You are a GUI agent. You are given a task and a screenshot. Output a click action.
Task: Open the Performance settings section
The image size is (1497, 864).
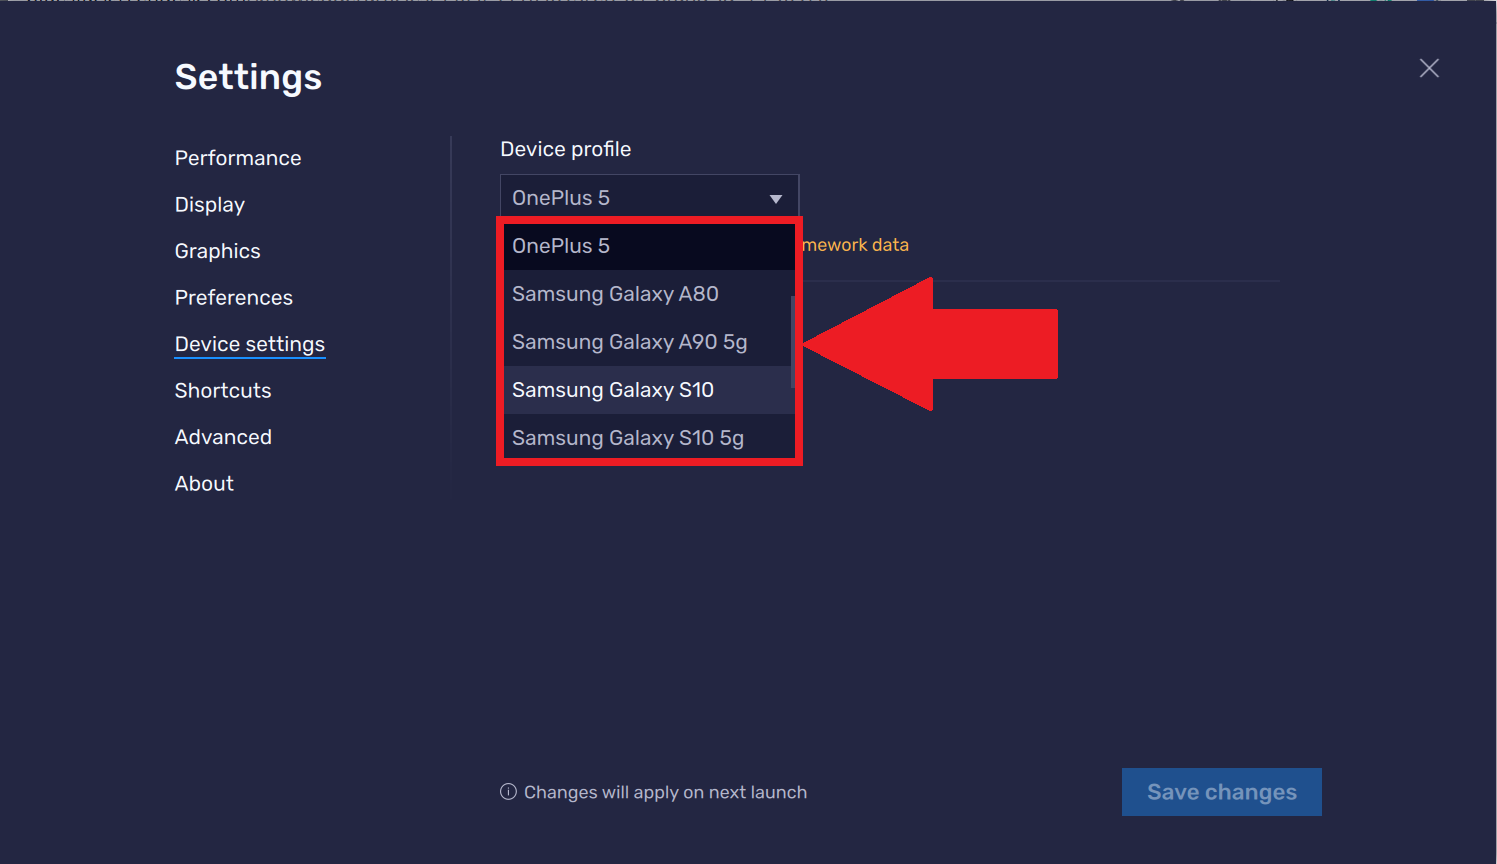point(238,158)
